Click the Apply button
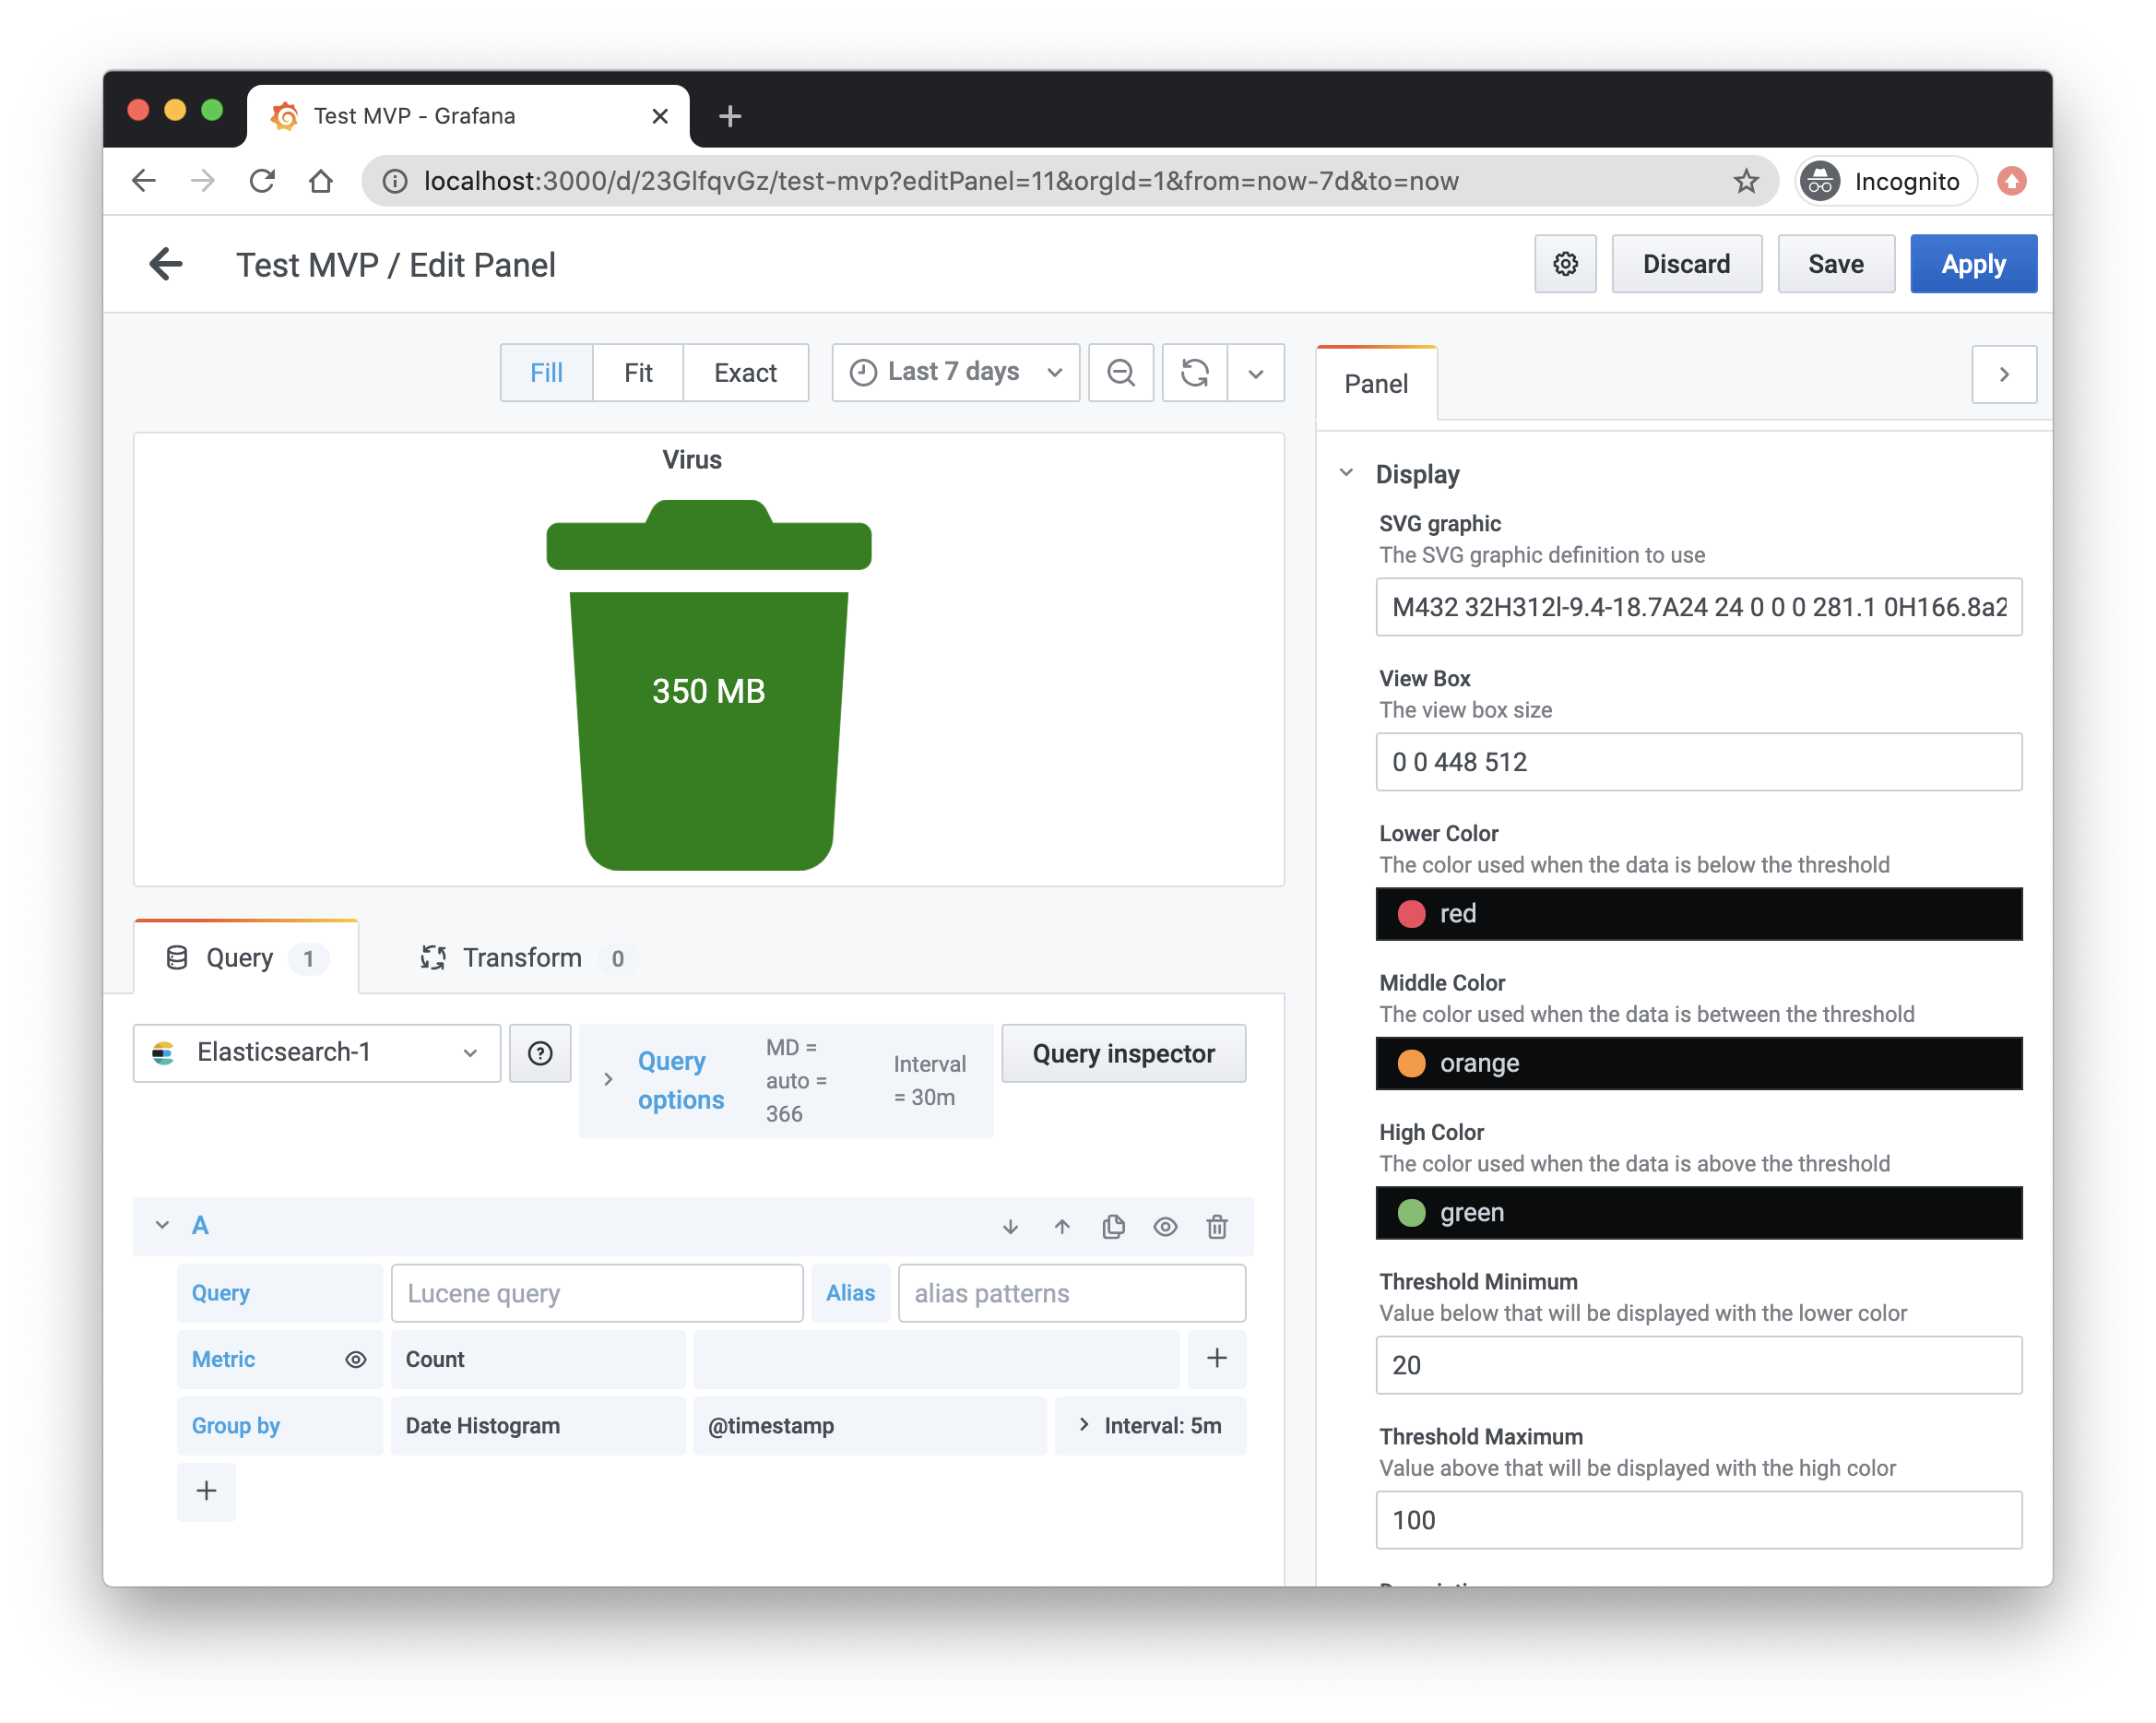Image resolution: width=2156 pixels, height=1723 pixels. coord(1972,264)
